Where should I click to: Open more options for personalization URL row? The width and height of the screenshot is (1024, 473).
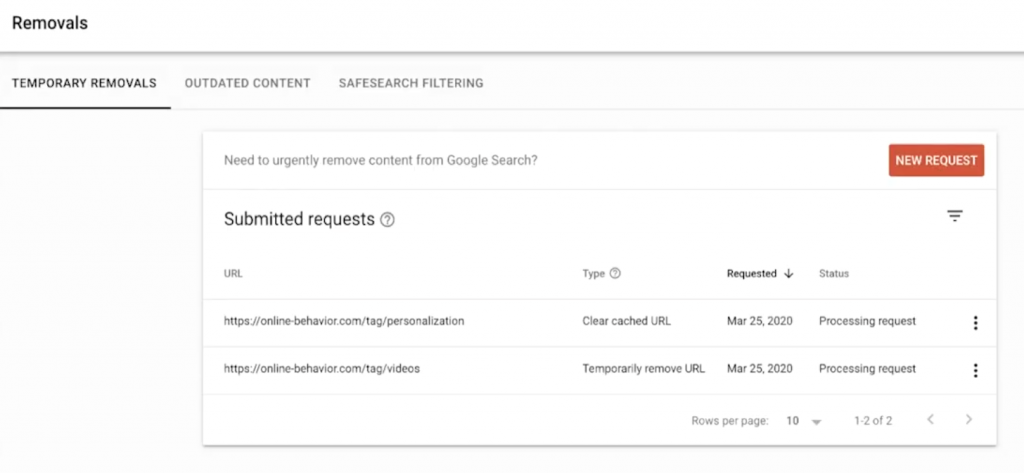pos(975,322)
